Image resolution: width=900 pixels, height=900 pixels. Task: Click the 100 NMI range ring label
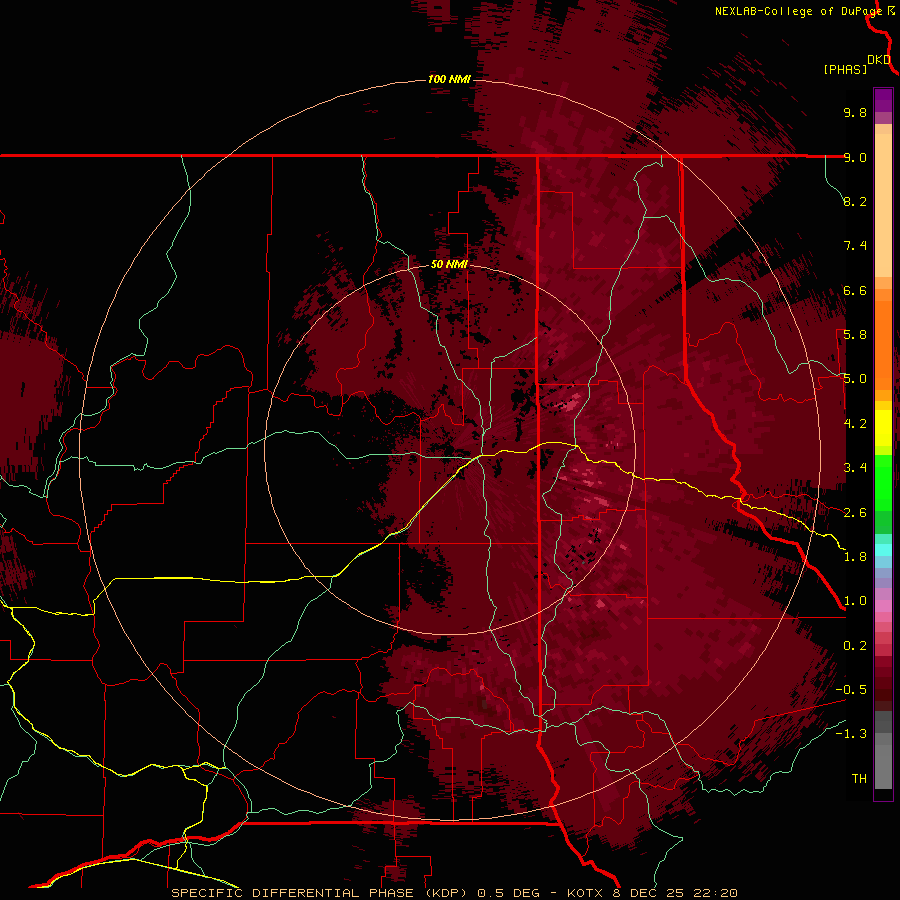point(449,79)
